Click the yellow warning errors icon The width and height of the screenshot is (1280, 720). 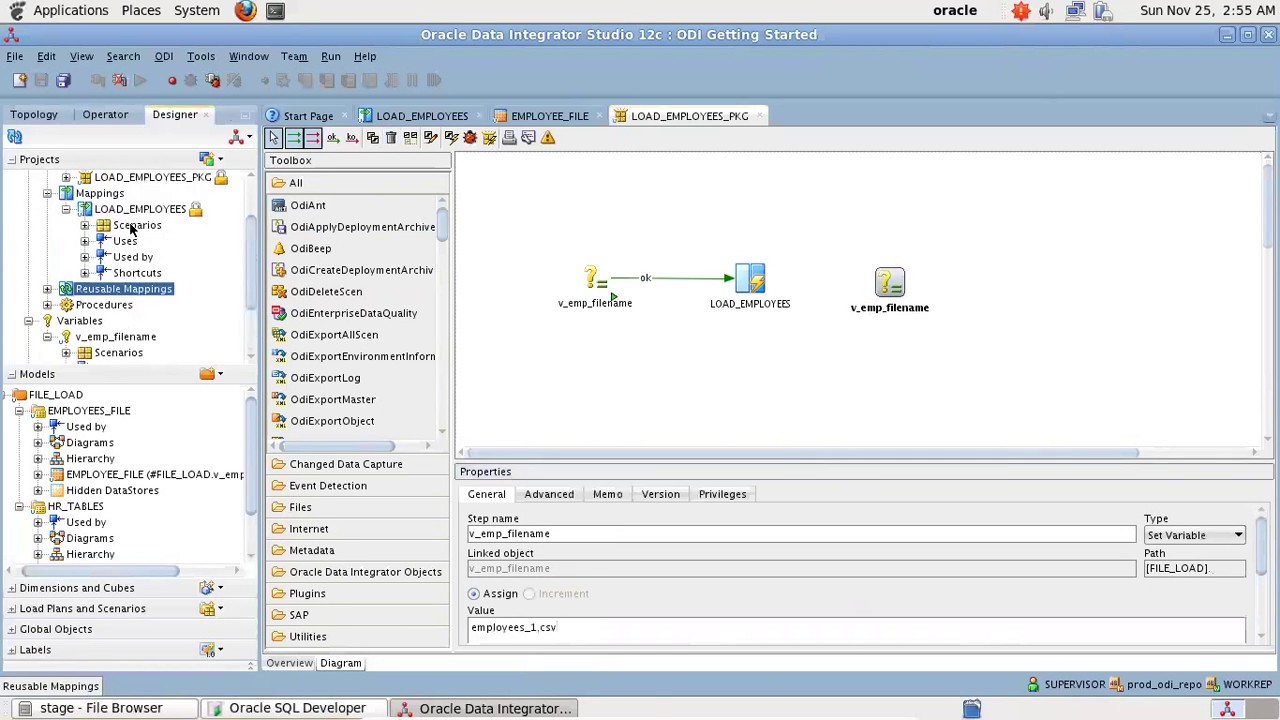click(x=548, y=138)
